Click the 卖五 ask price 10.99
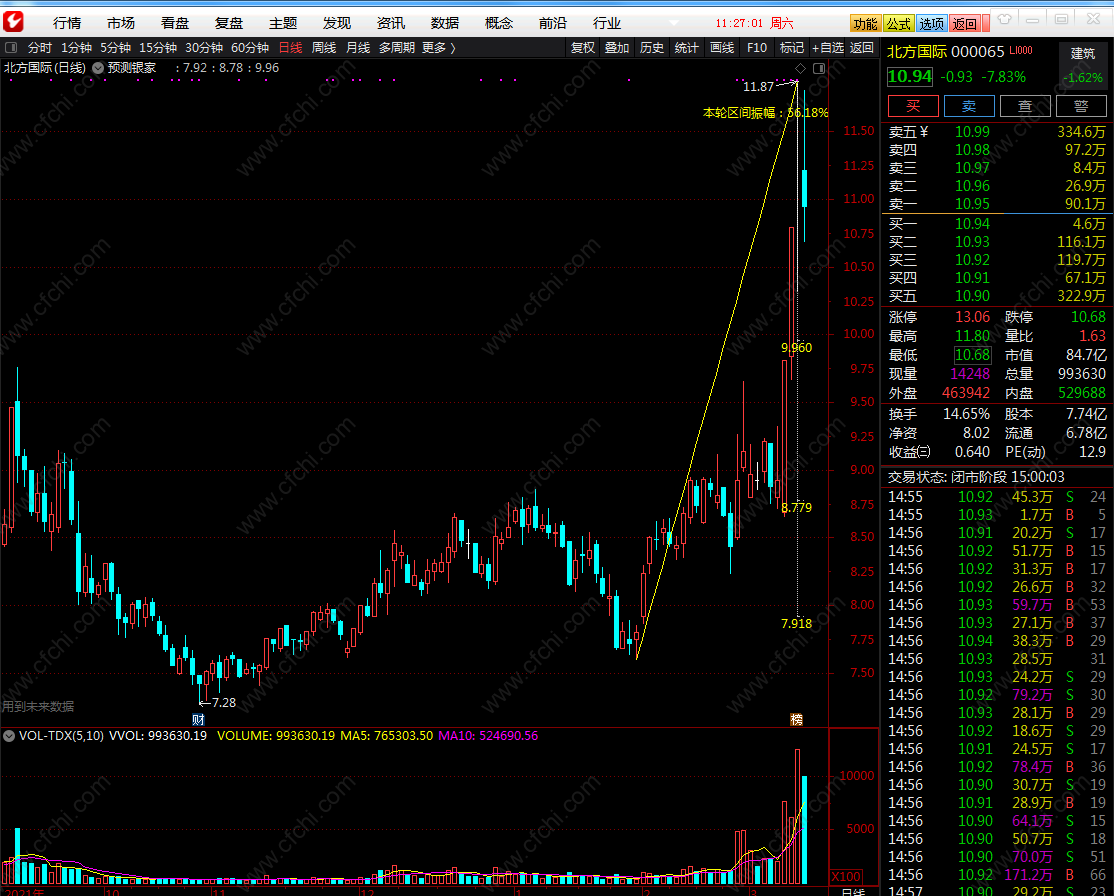1114x896 pixels. pos(972,131)
